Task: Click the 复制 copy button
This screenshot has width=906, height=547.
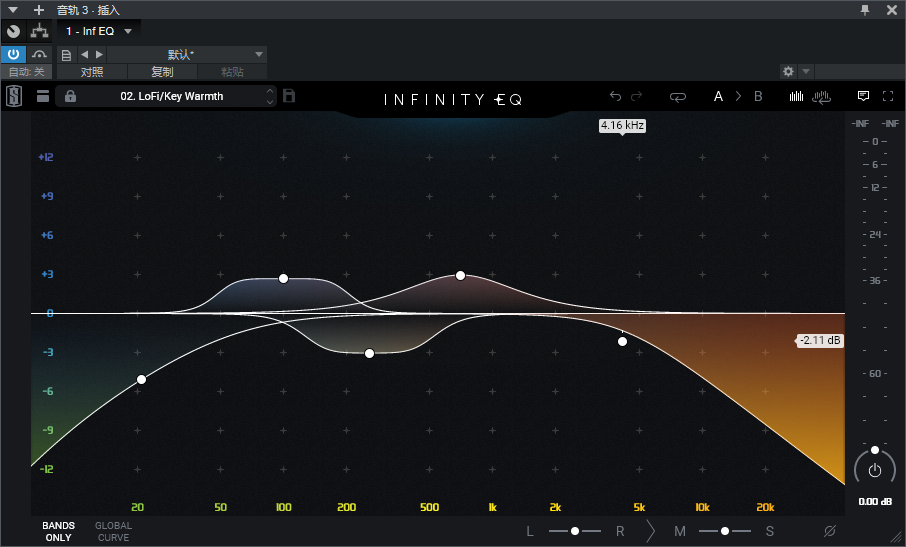Action: point(162,72)
